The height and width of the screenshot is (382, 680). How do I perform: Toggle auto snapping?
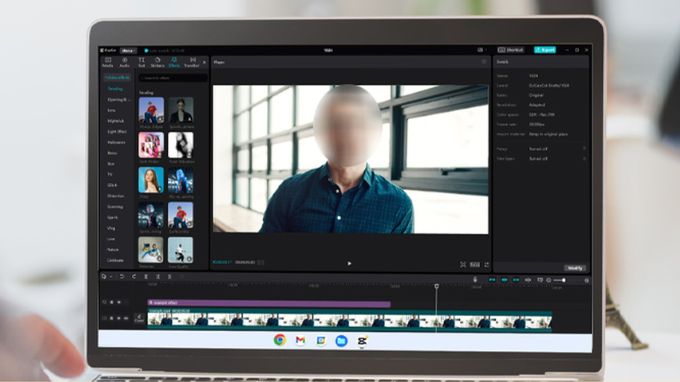pos(504,281)
